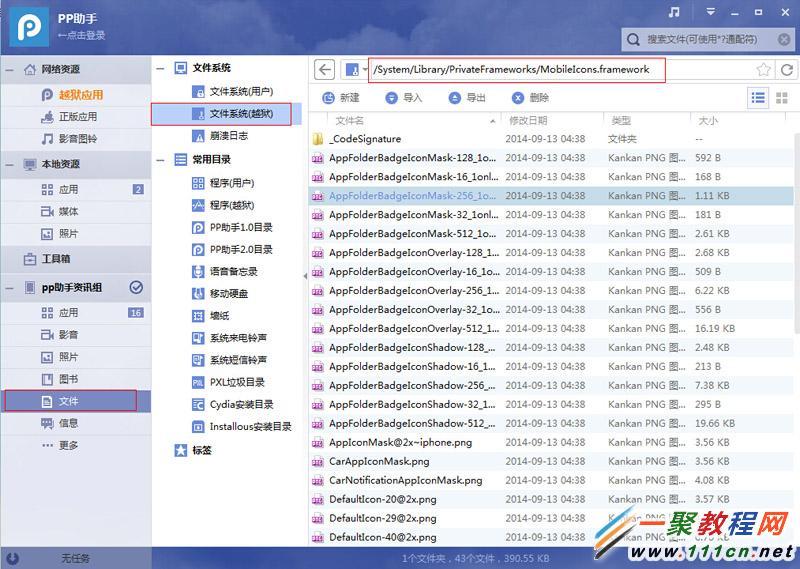Viewport: 800px width, 569px height.
Task: Select CarAppIconMask.png file
Action: click(551, 461)
